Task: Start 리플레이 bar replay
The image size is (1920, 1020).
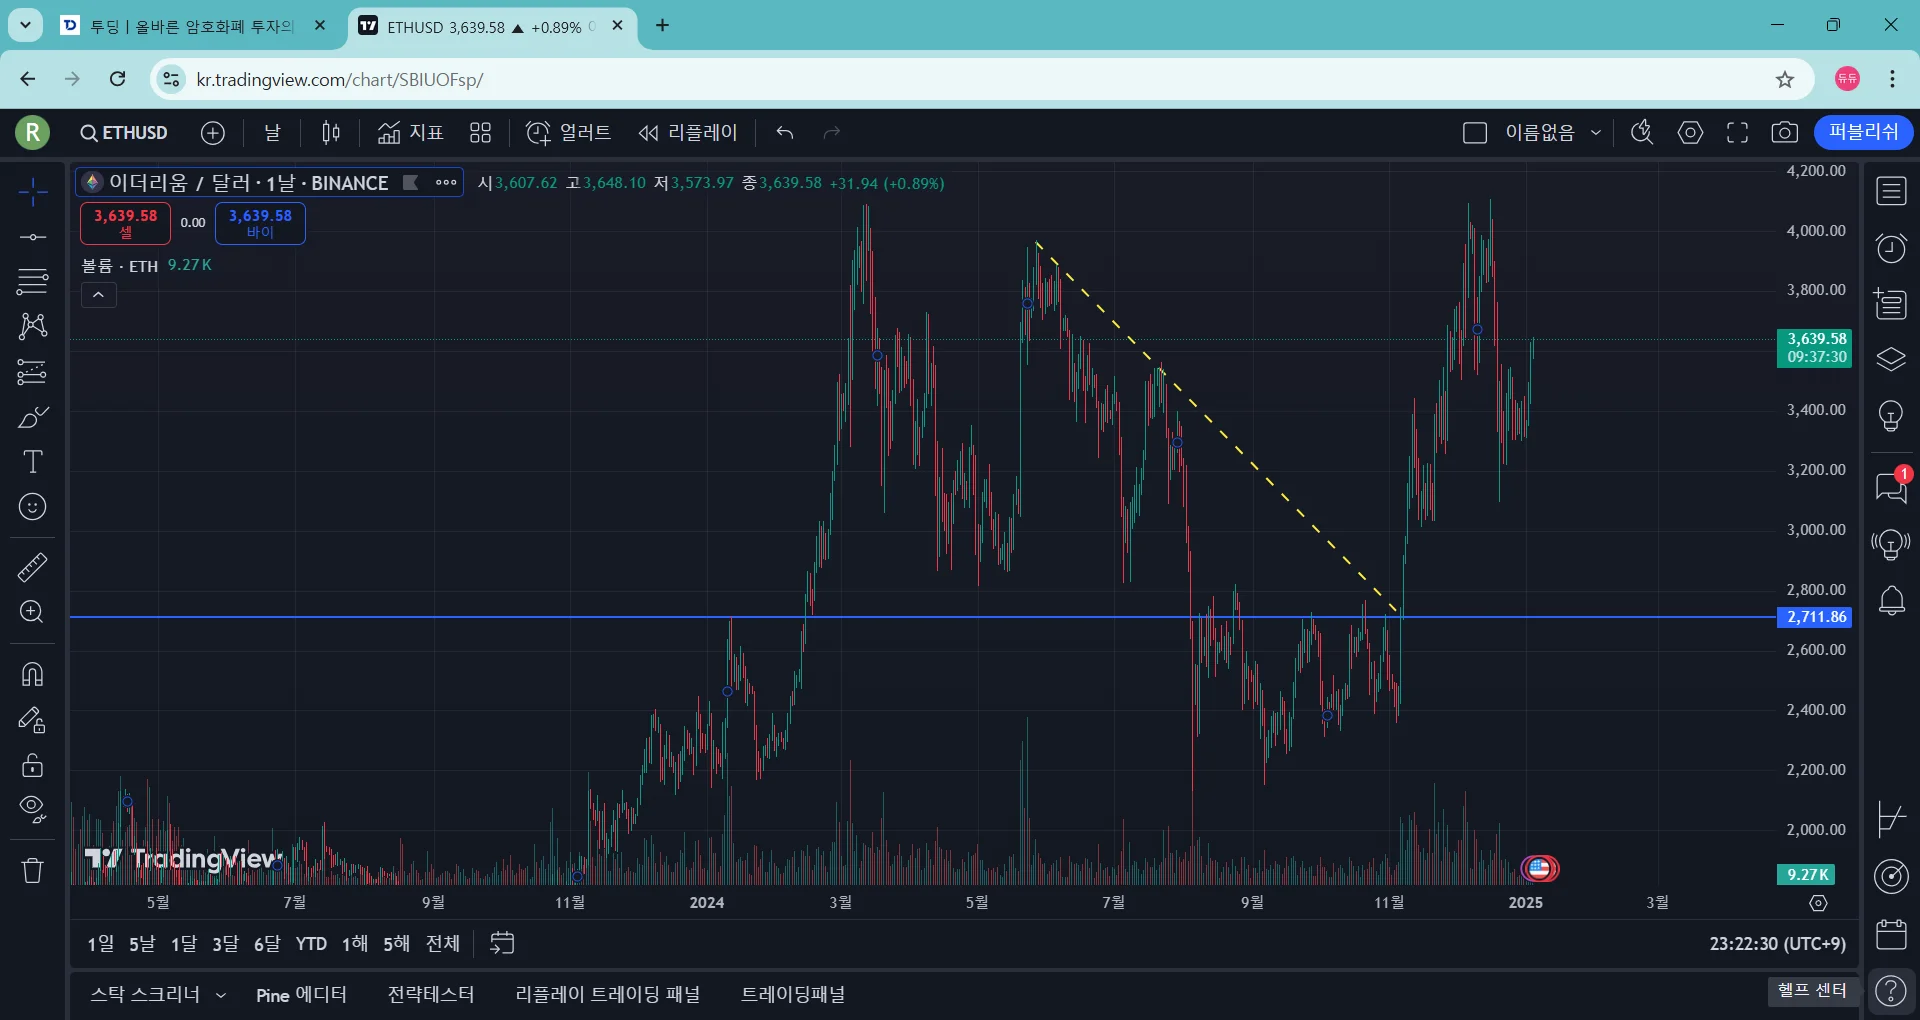Action: click(688, 133)
